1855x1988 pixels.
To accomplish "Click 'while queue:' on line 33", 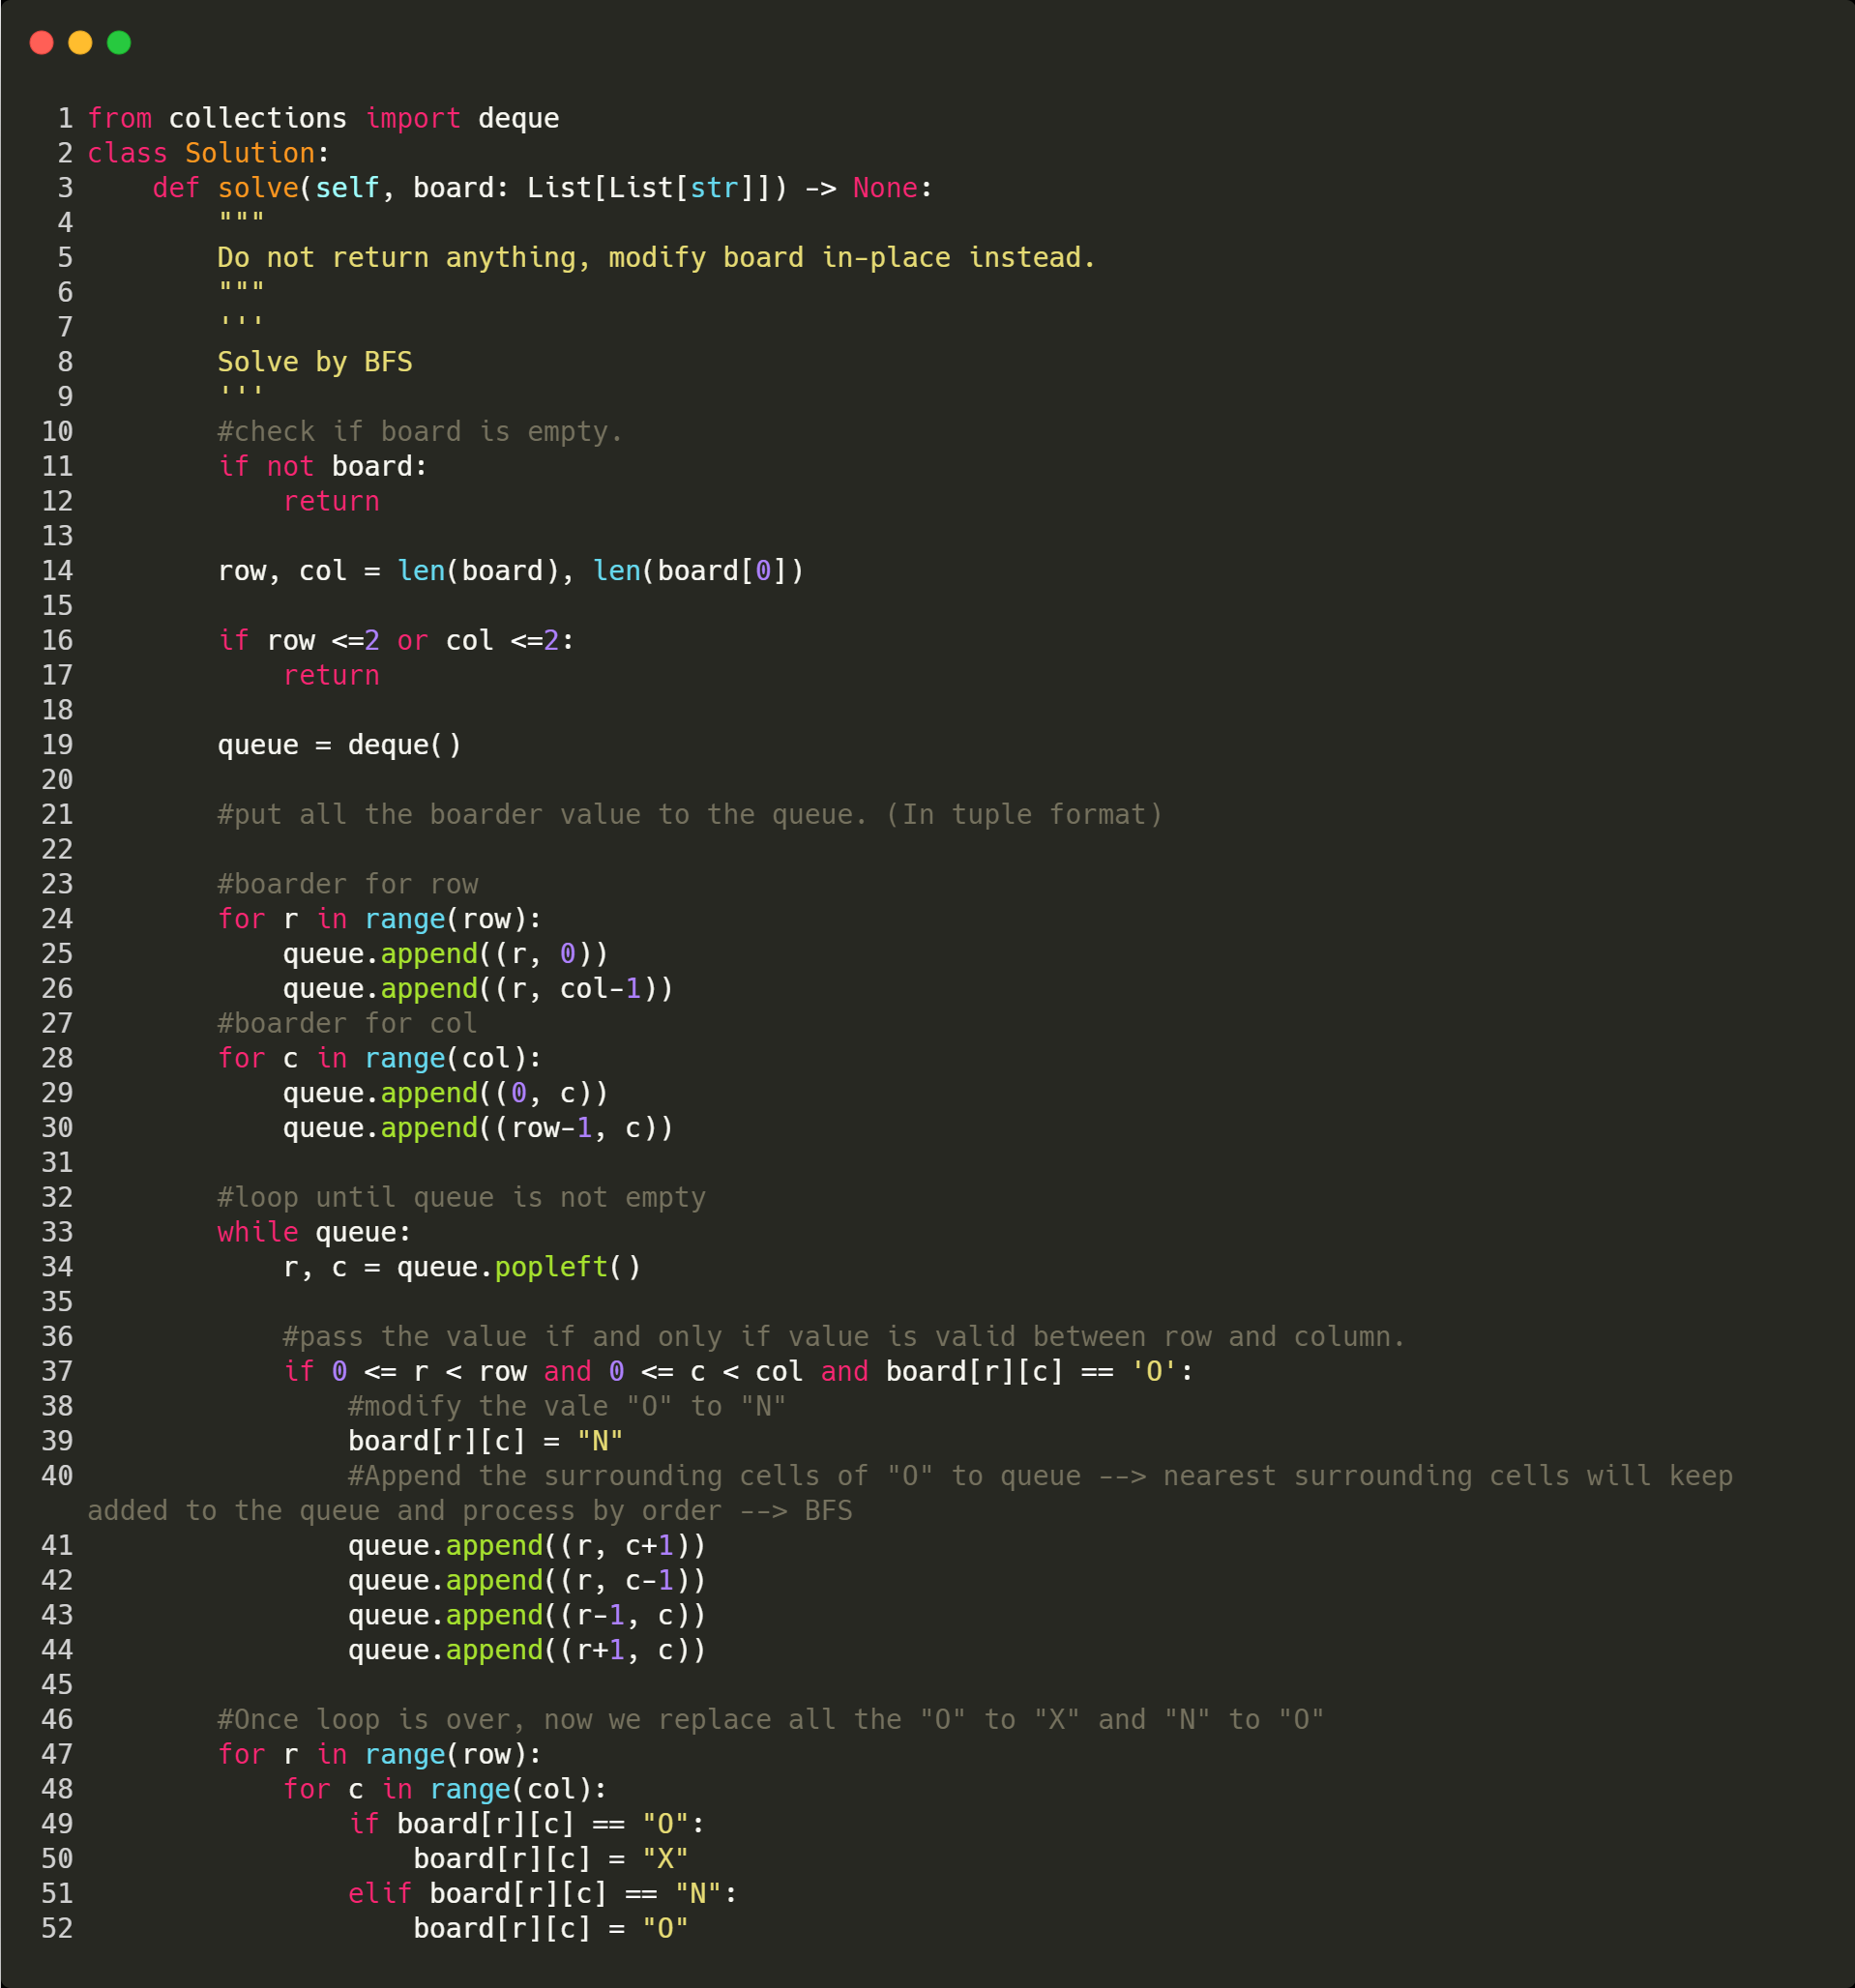I will [314, 1232].
